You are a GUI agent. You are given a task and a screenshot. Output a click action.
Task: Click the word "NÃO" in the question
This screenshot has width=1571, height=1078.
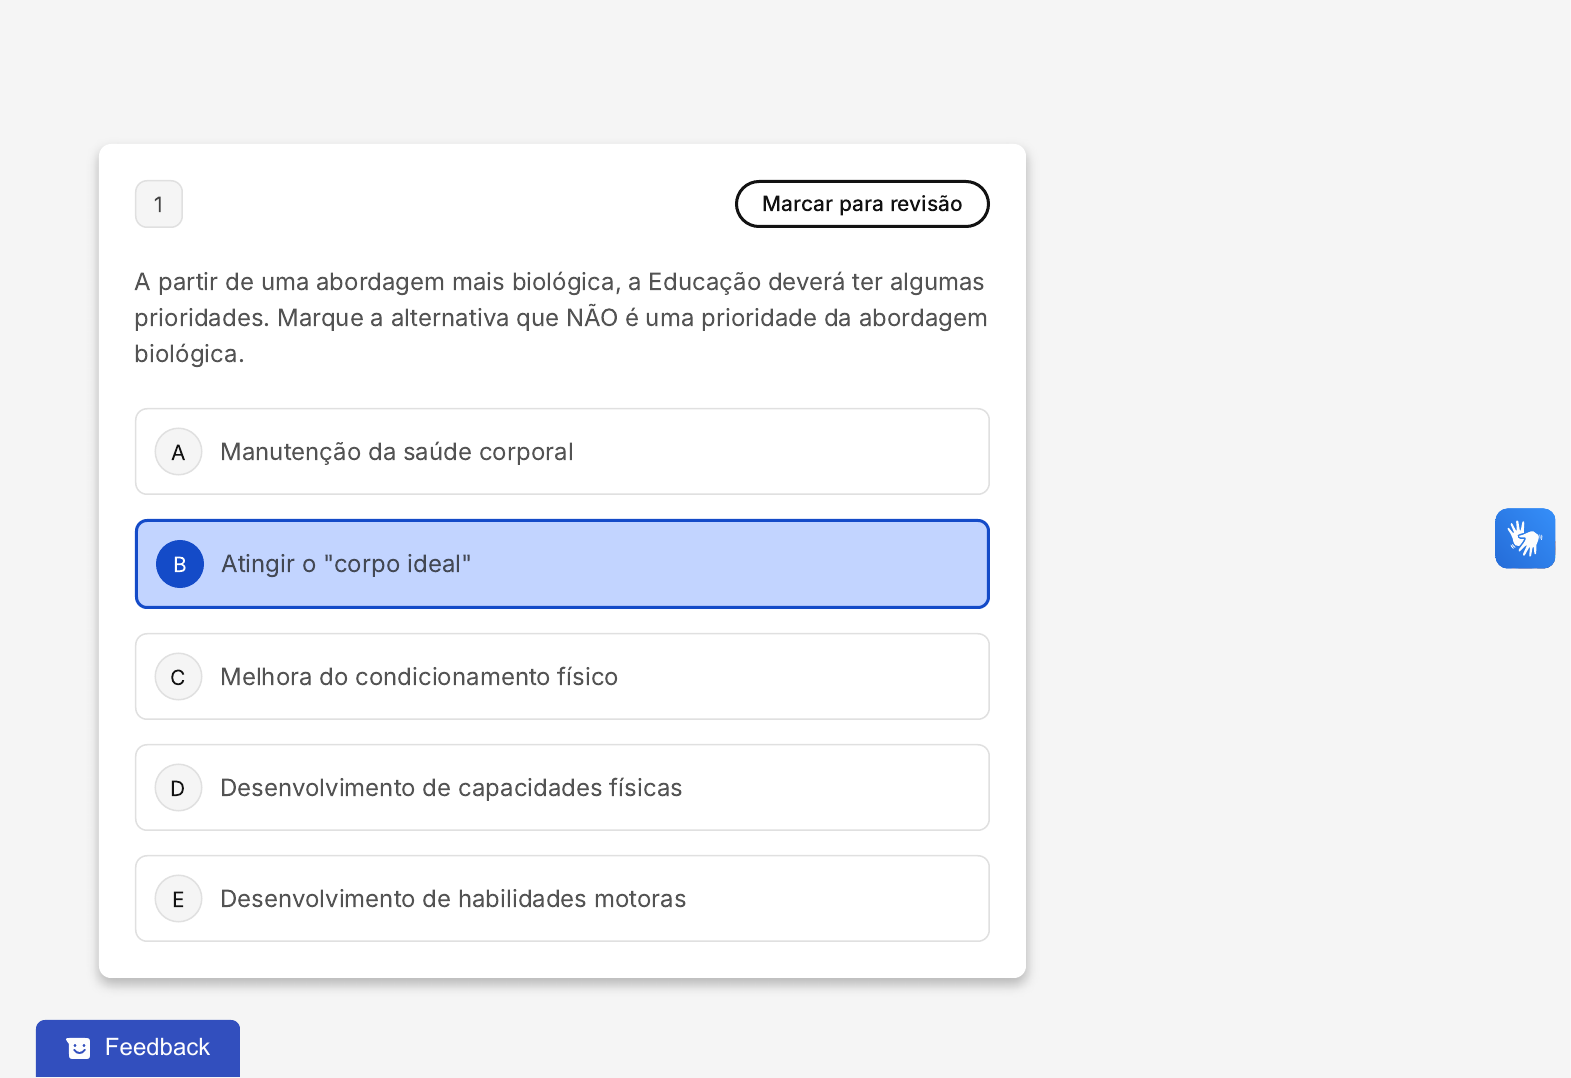592,318
